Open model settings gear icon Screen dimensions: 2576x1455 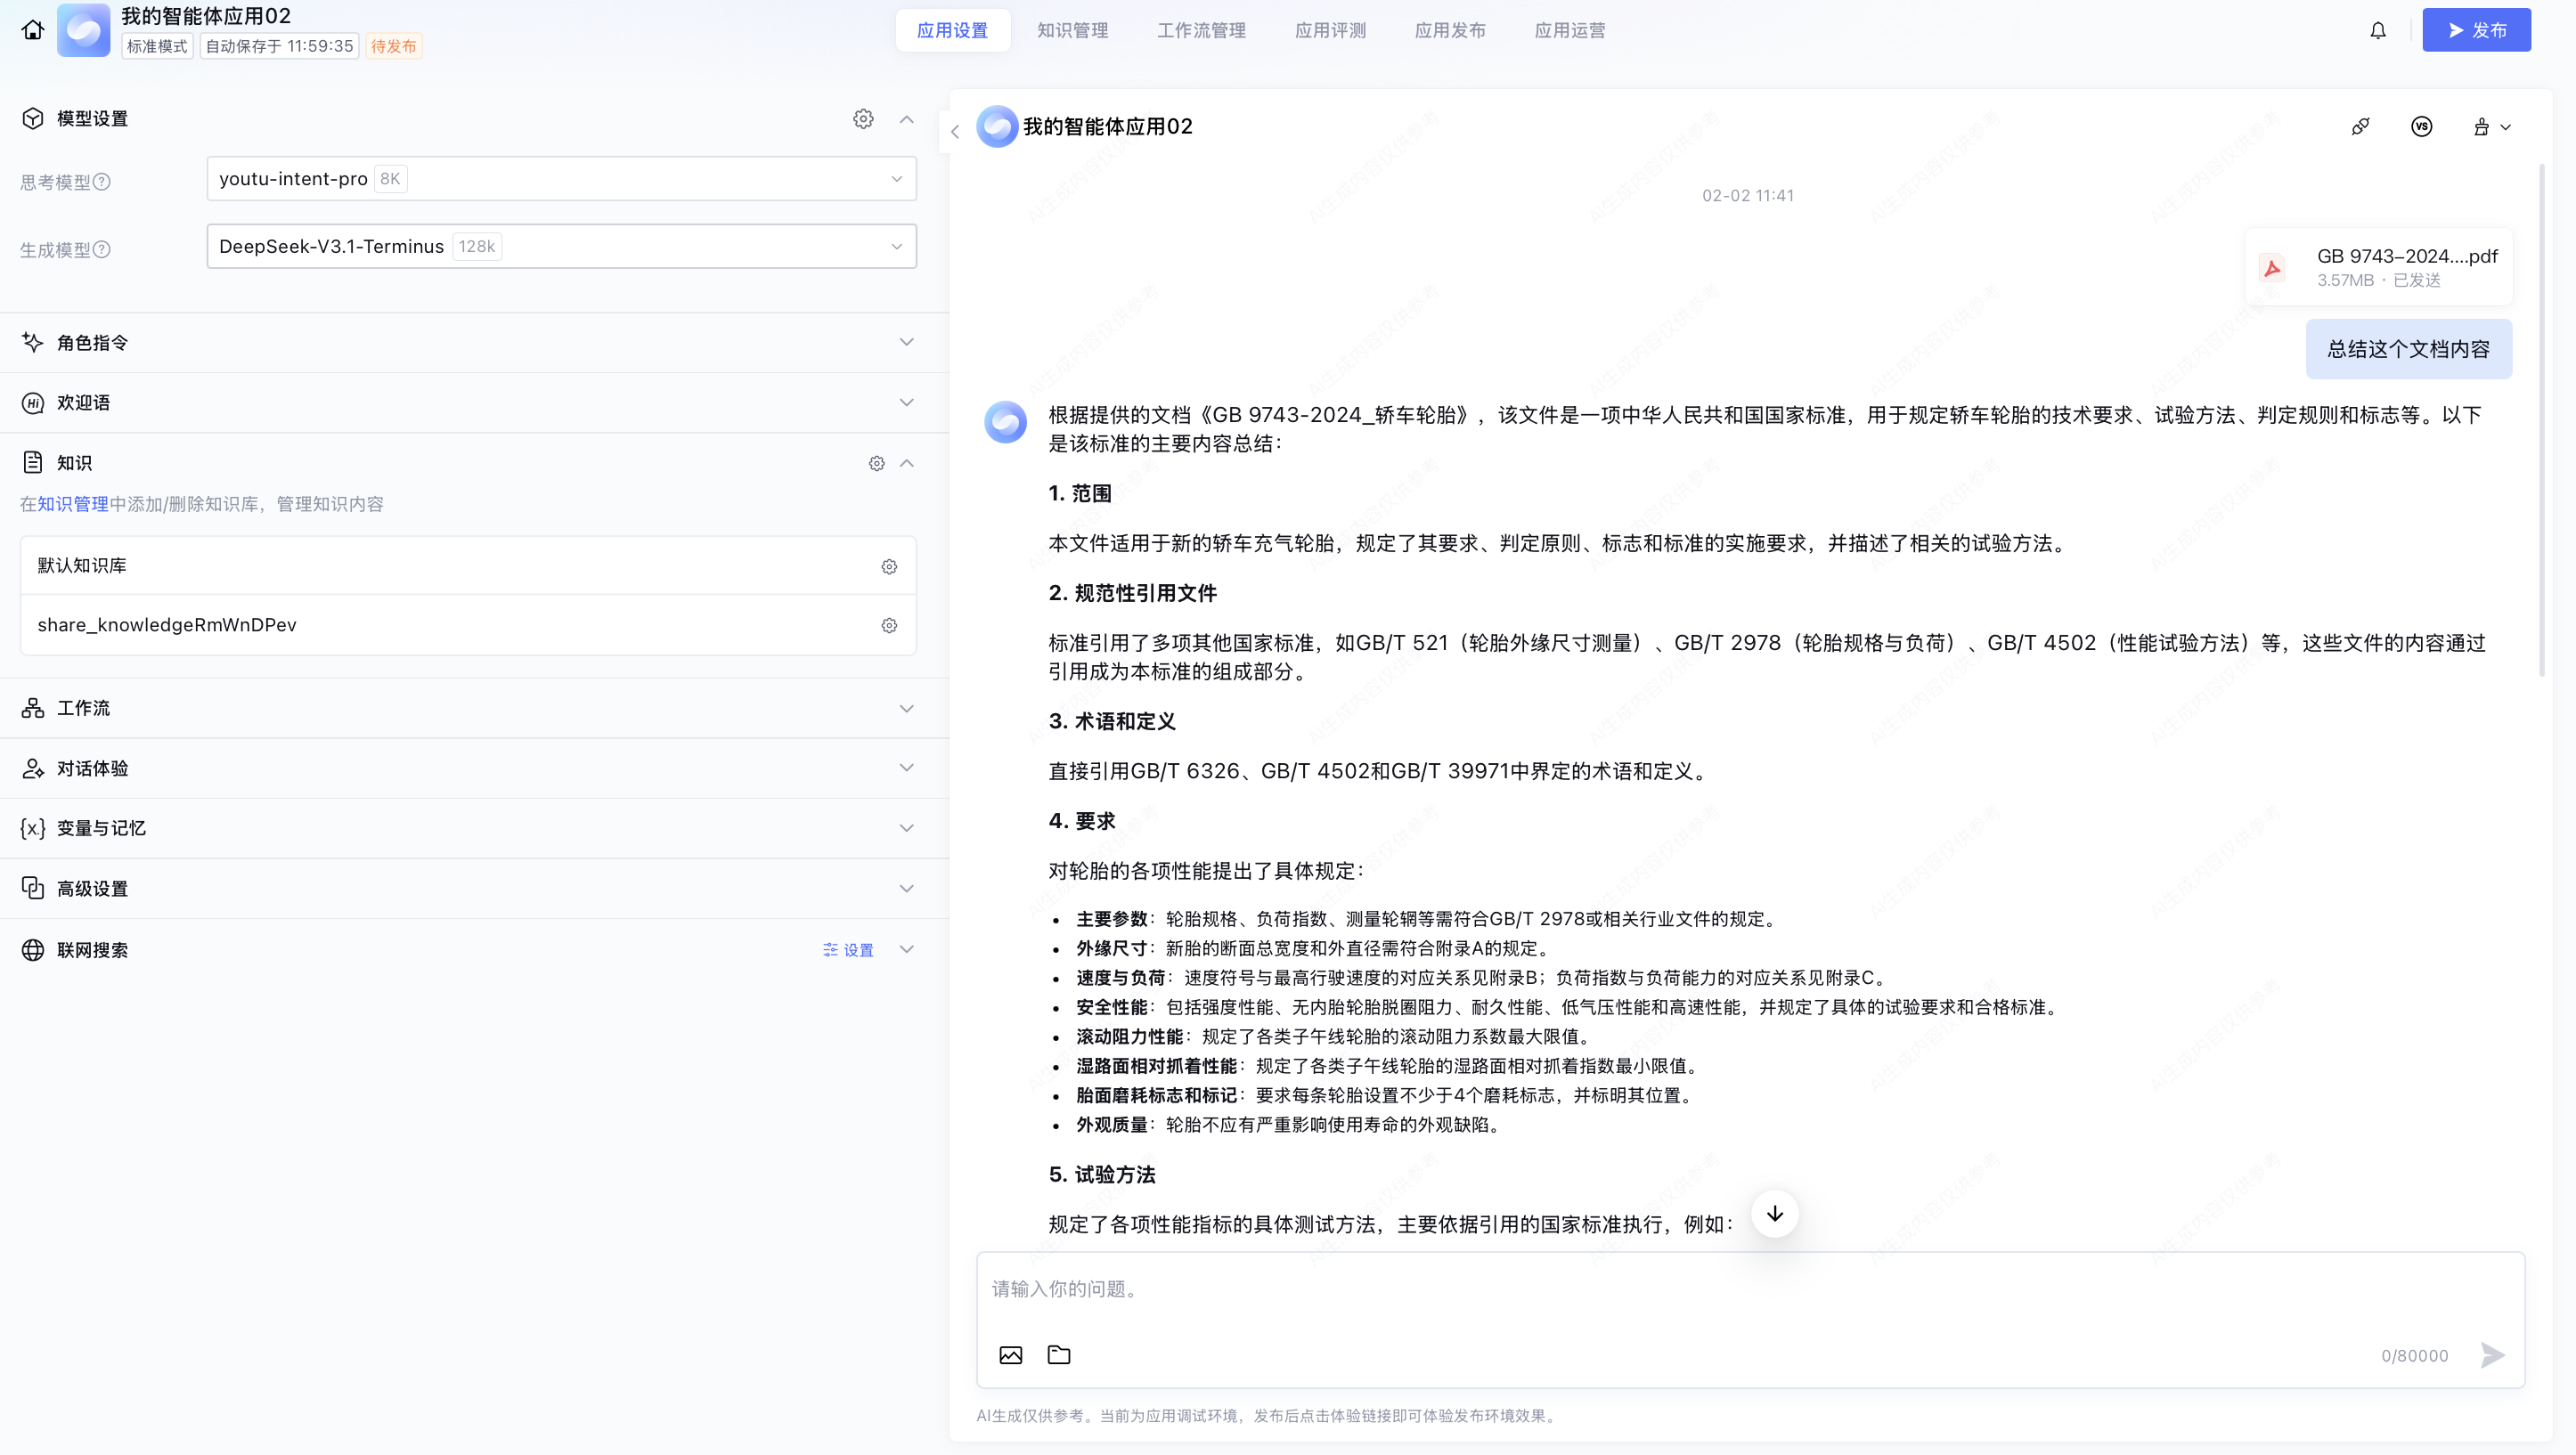tap(863, 119)
